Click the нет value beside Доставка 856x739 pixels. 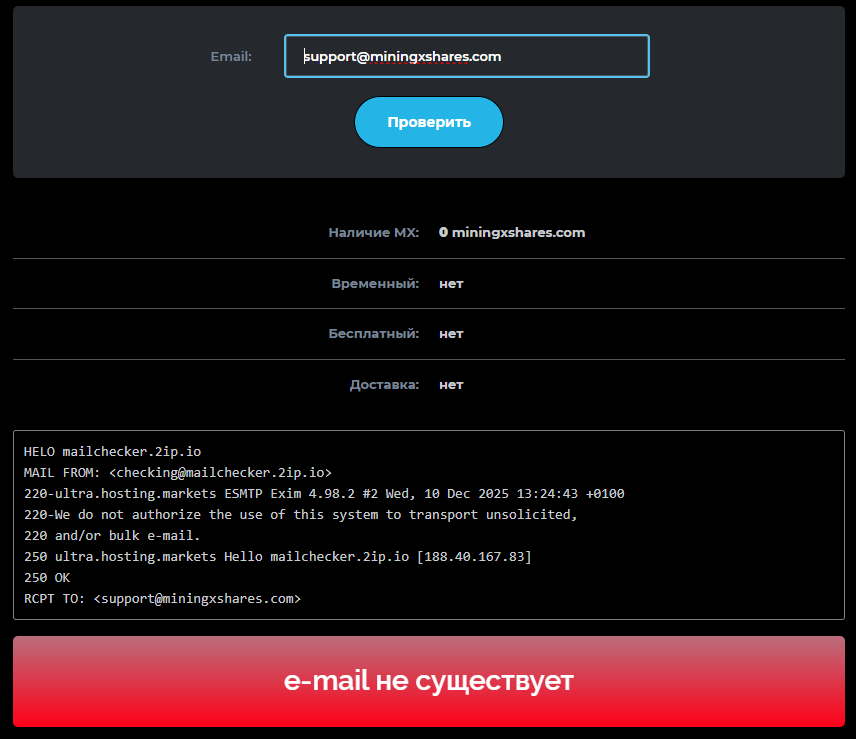(x=451, y=385)
